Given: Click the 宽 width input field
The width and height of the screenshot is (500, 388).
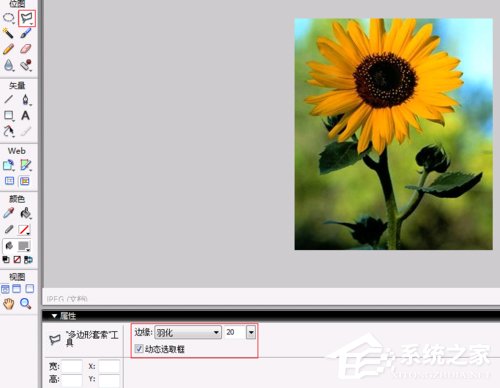Looking at the screenshot, I should pyautogui.click(x=72, y=366).
